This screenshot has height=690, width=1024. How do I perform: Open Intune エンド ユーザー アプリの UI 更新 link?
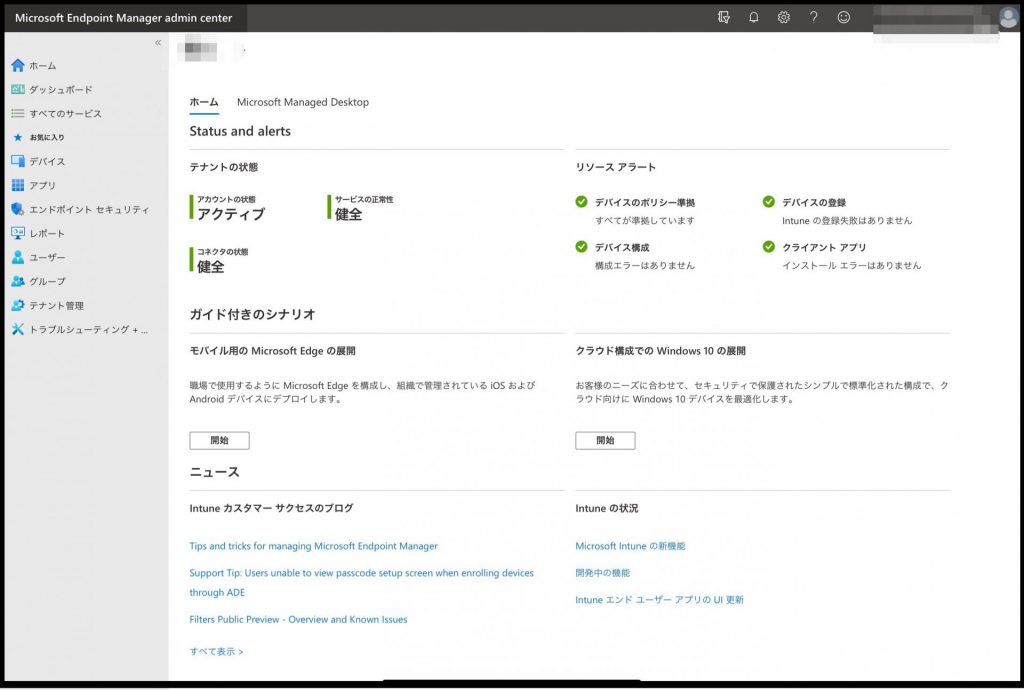(660, 599)
